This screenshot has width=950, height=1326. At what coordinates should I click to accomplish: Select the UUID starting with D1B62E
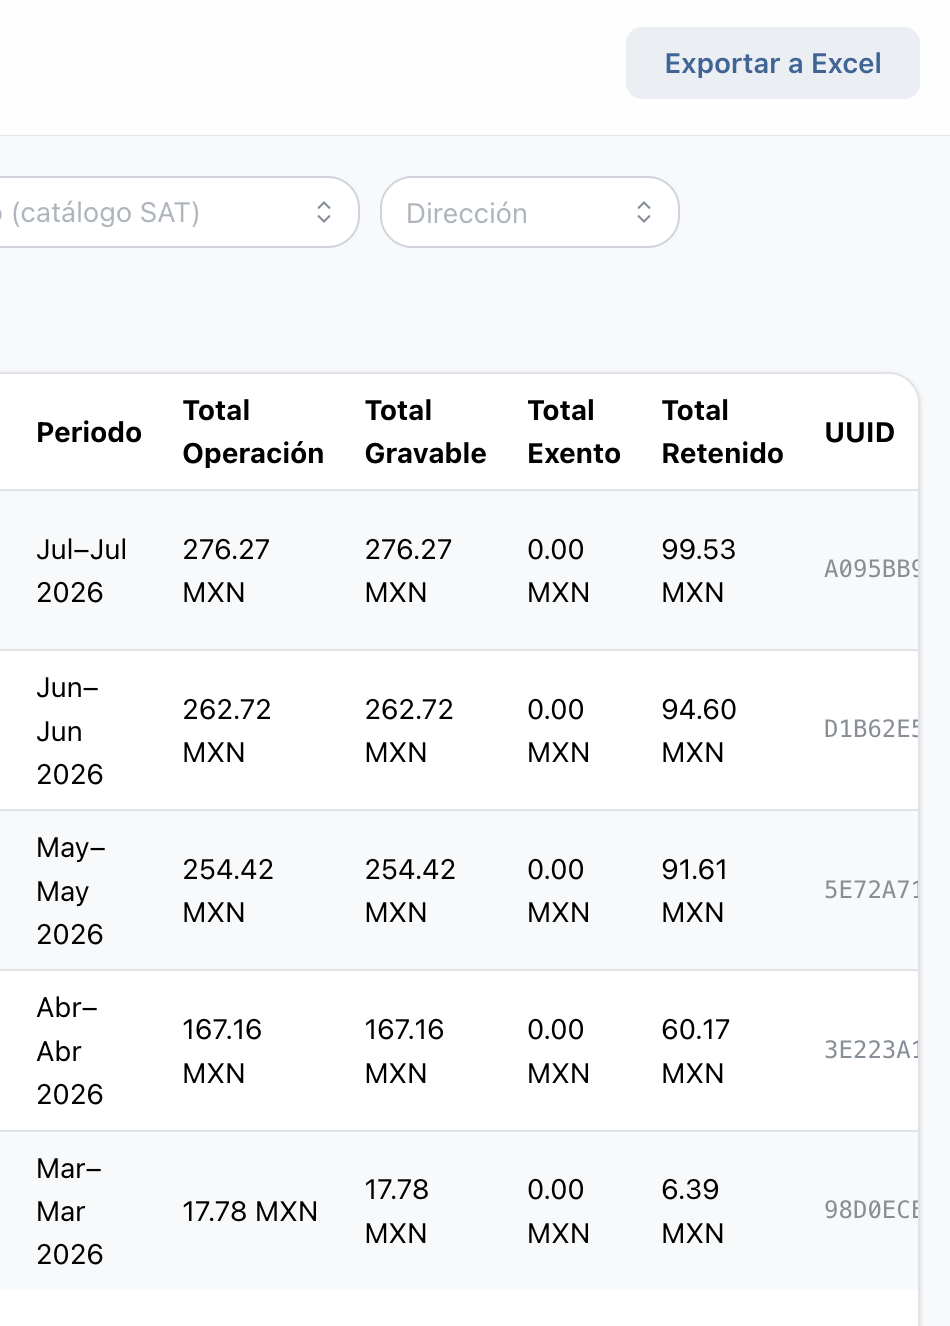pyautogui.click(x=871, y=729)
